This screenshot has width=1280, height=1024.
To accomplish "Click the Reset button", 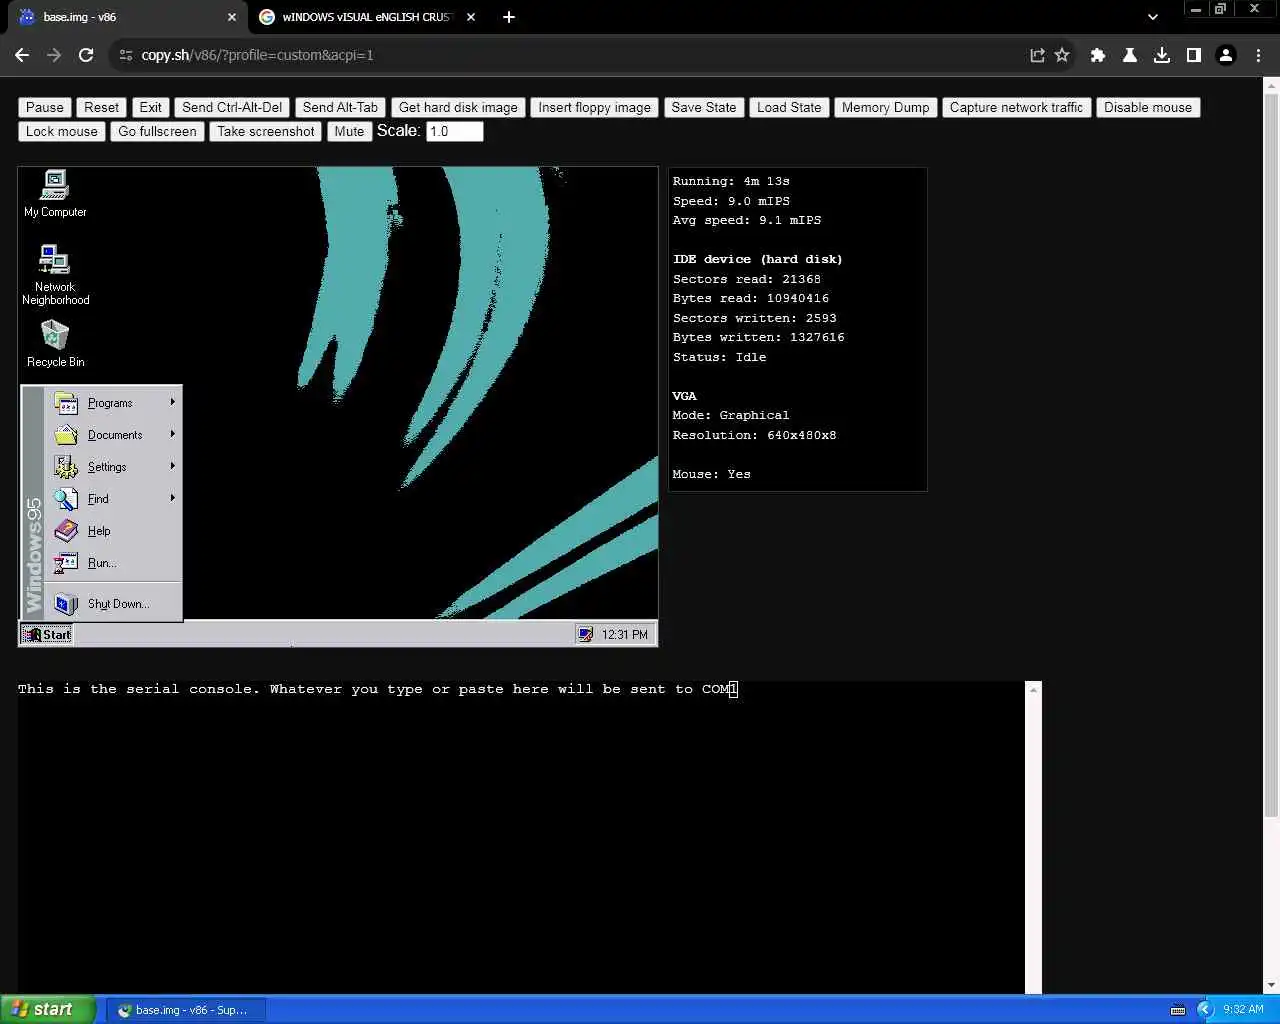I will tap(101, 107).
